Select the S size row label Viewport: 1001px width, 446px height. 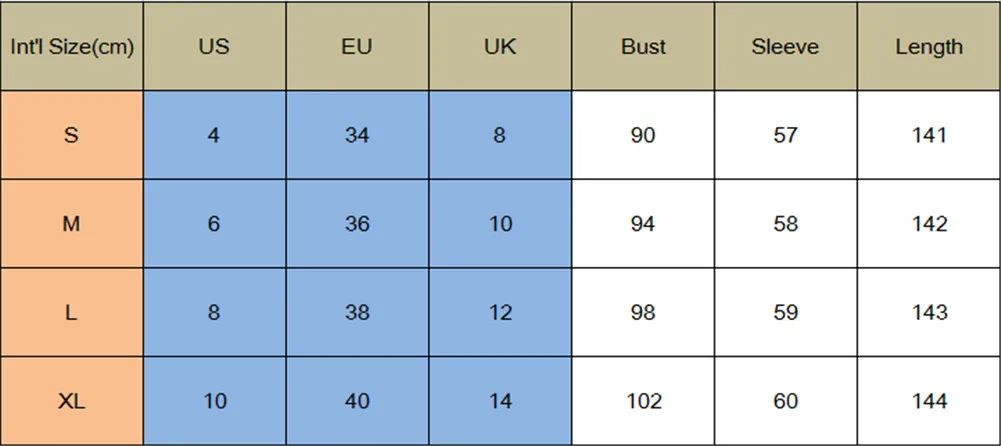click(x=71, y=135)
